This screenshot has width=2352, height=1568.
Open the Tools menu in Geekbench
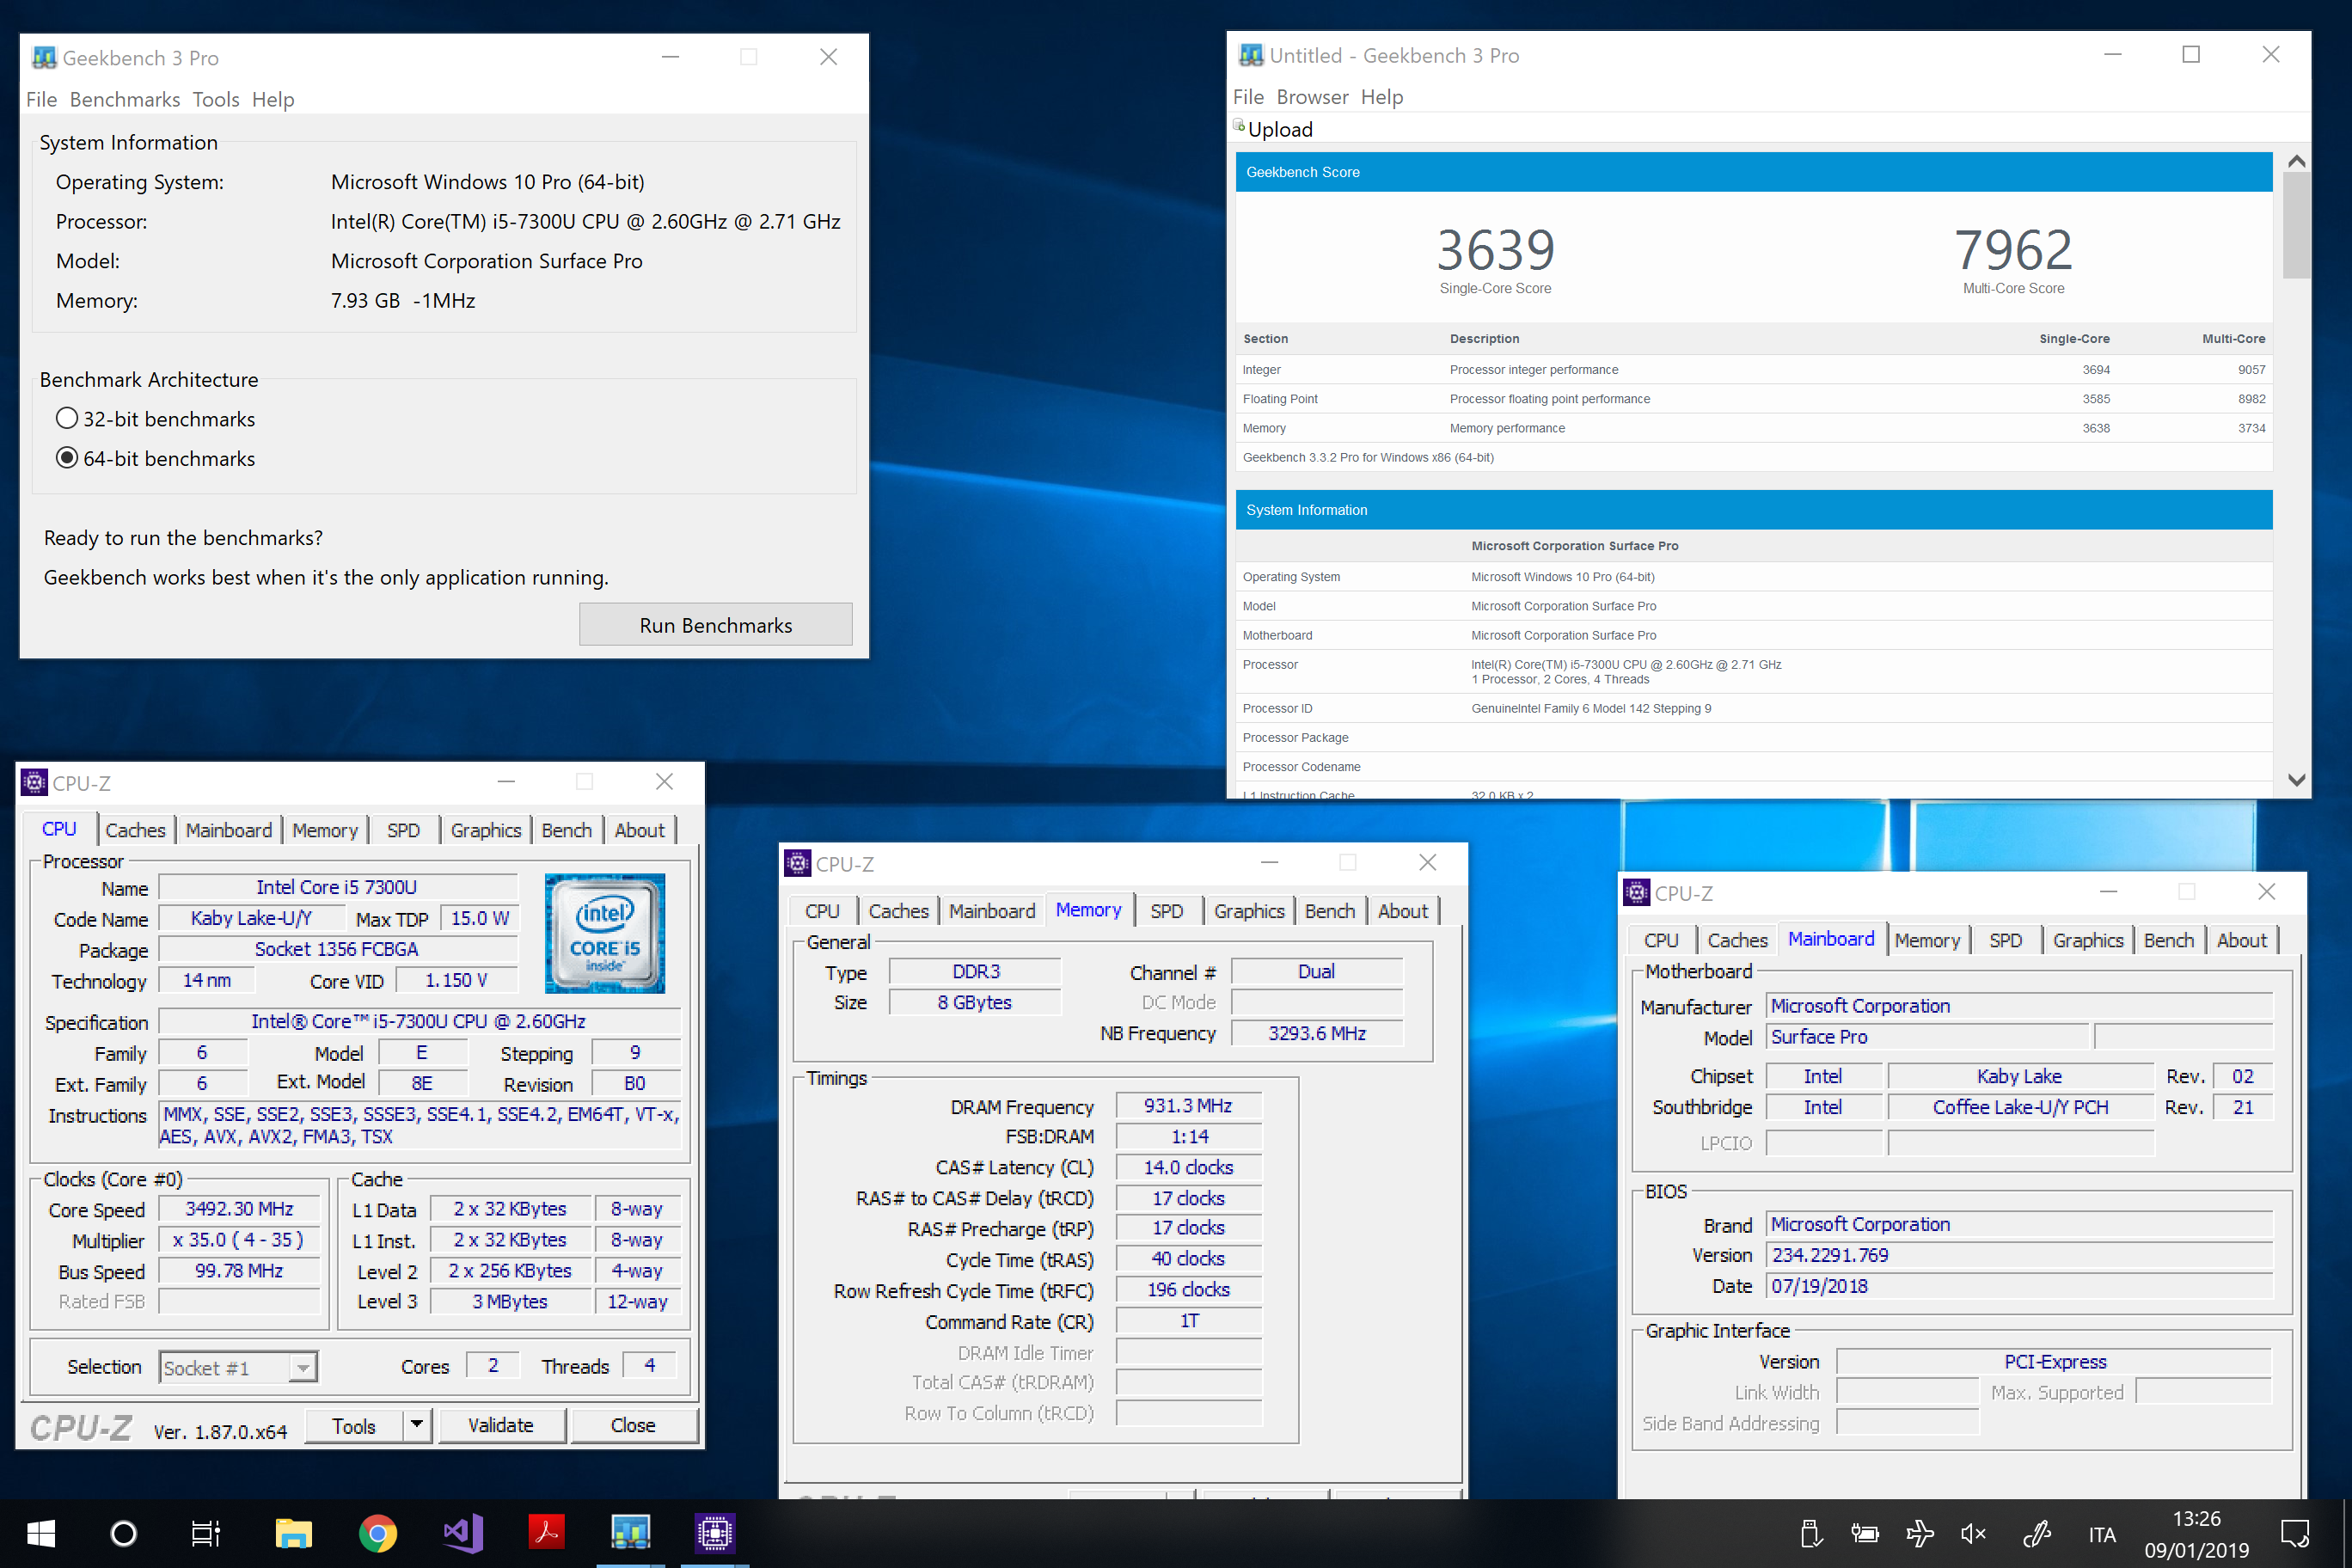(216, 99)
